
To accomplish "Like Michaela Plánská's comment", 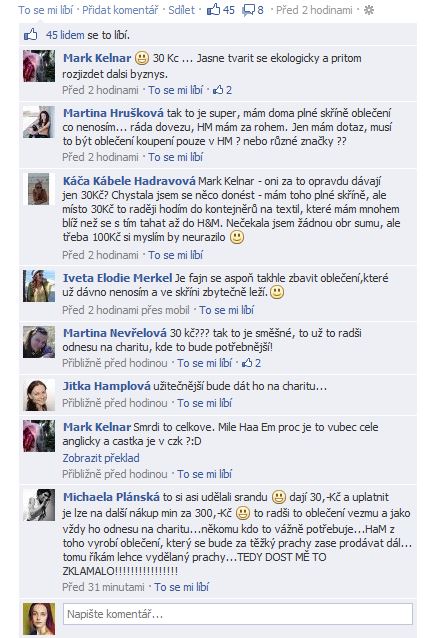I will coord(181,587).
